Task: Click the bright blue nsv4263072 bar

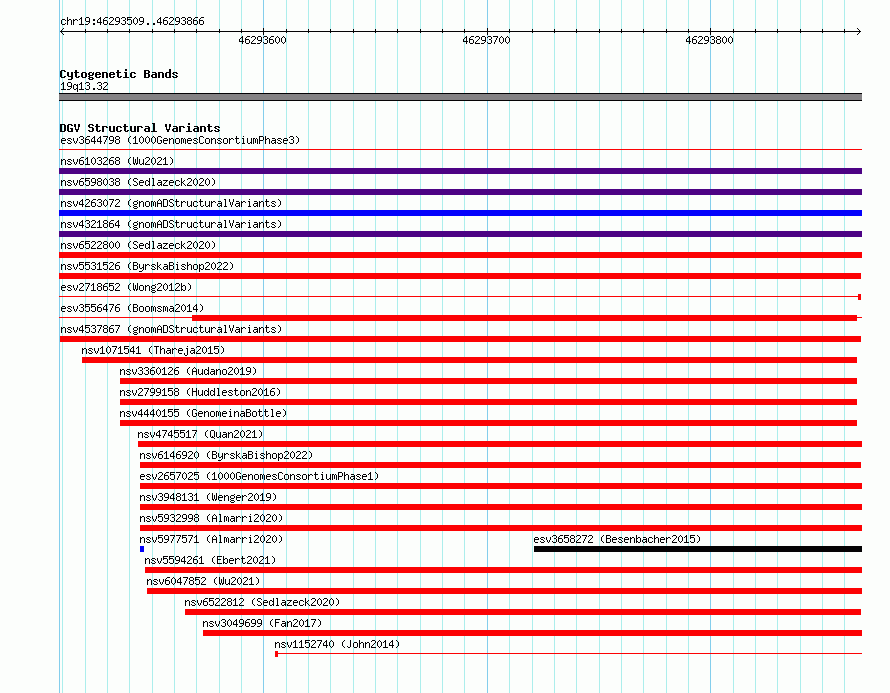Action: pyautogui.click(x=460, y=213)
